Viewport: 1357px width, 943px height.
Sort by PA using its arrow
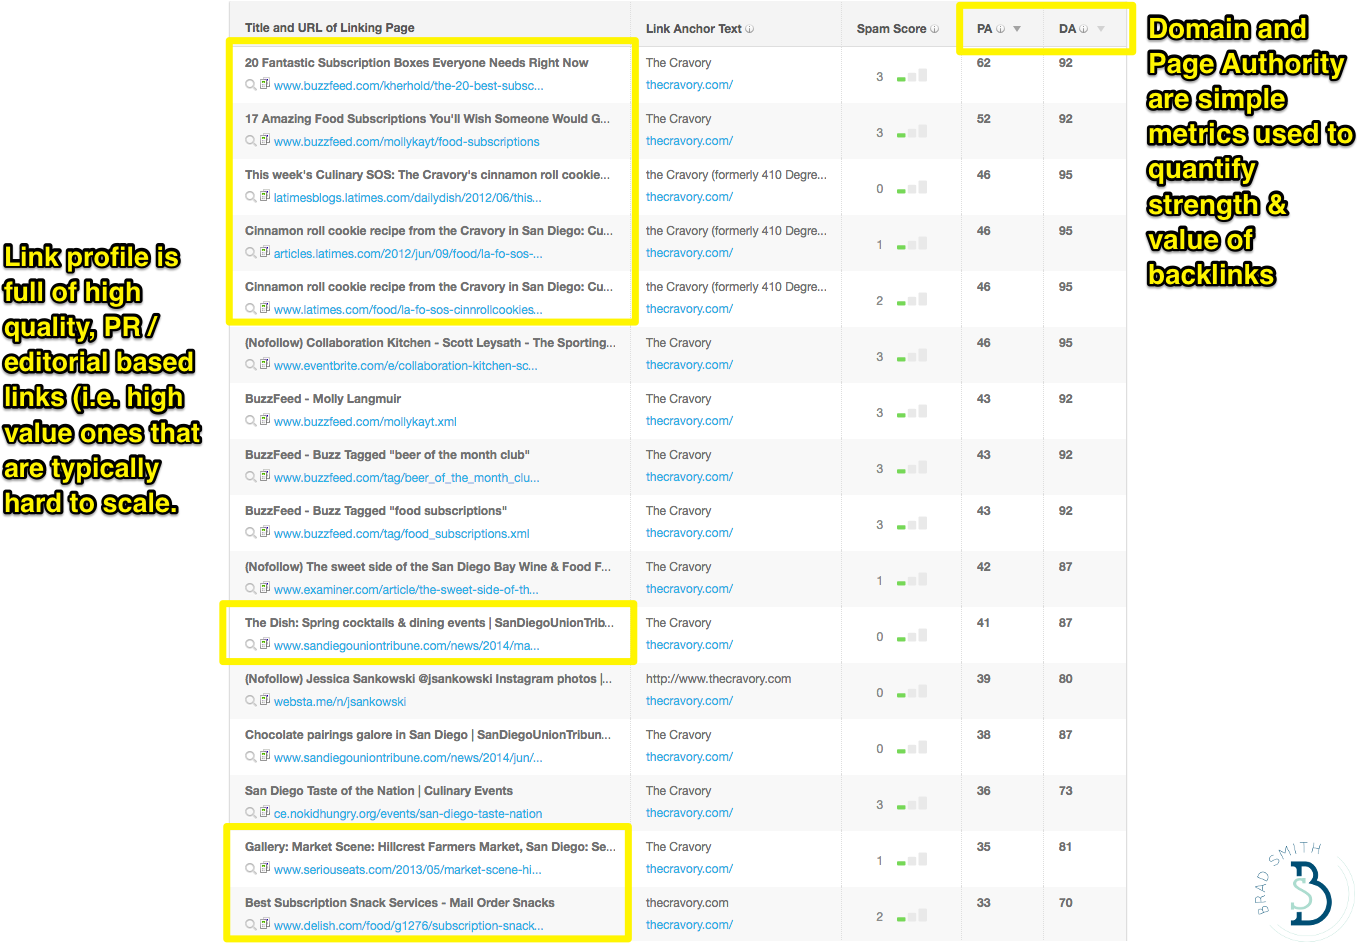click(1017, 29)
